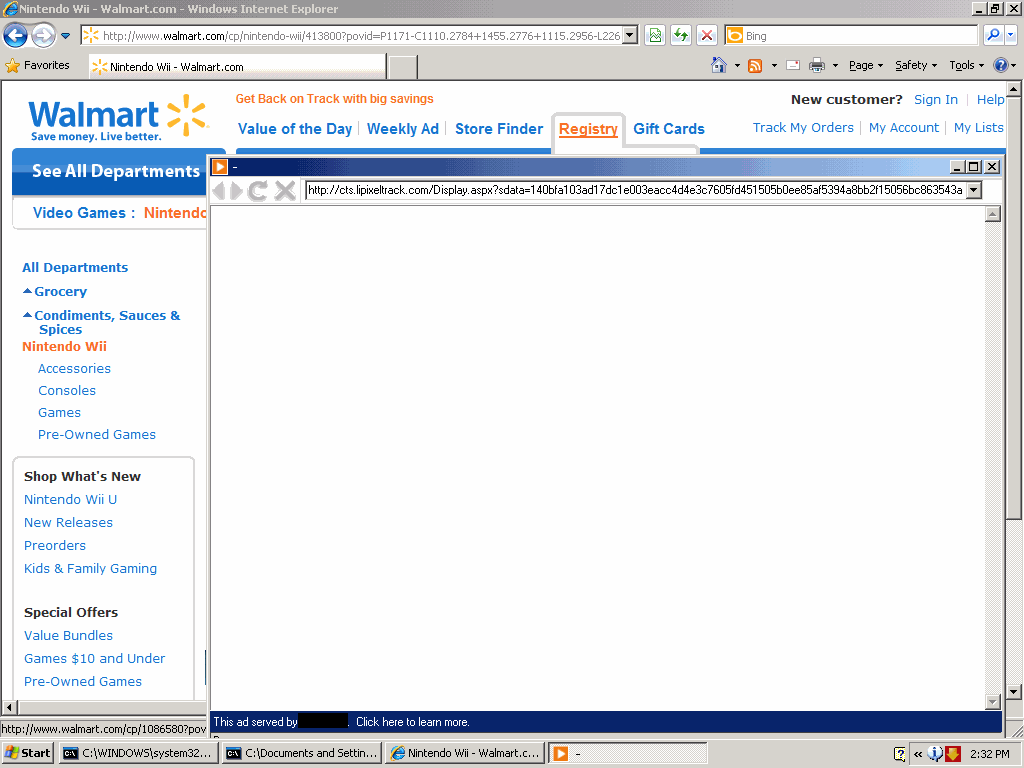This screenshot has width=1024, height=768.
Task: Expand the RSS feeds dropdown arrow
Action: tap(774, 65)
